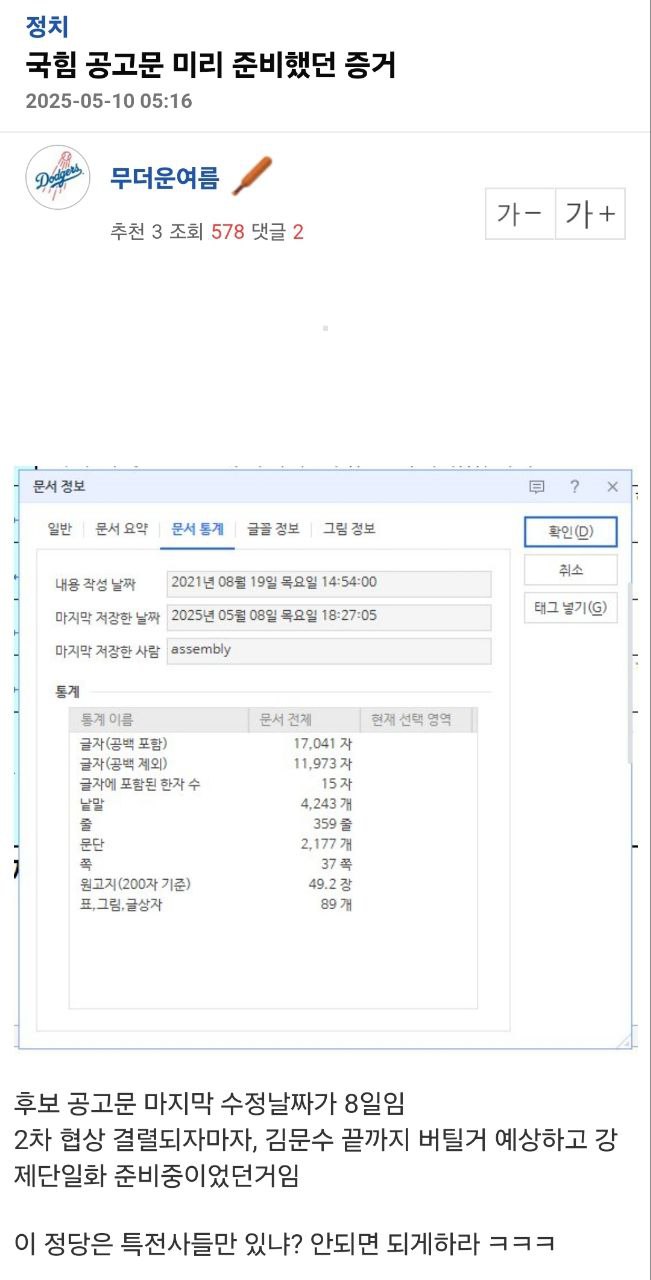Go to the 글꼴 정보 tab
This screenshot has width=651, height=1280.
click(x=273, y=529)
